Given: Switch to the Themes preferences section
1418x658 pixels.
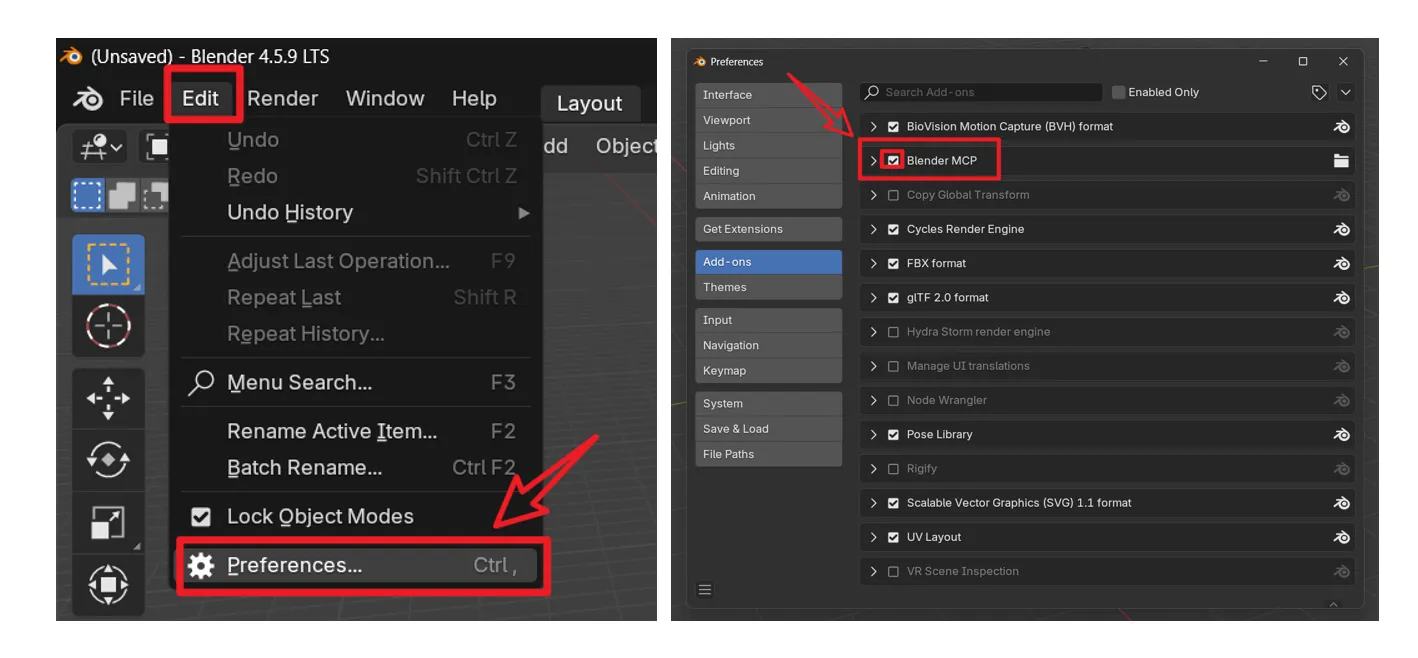Looking at the screenshot, I should [x=768, y=287].
